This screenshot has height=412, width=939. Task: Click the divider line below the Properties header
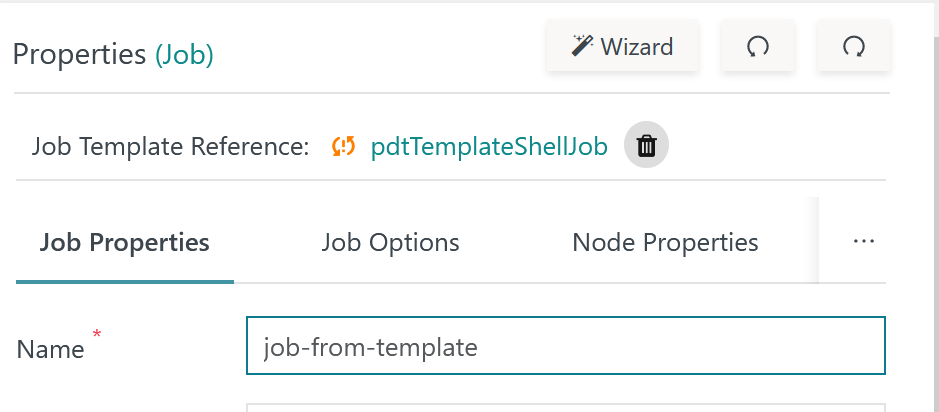tap(452, 93)
